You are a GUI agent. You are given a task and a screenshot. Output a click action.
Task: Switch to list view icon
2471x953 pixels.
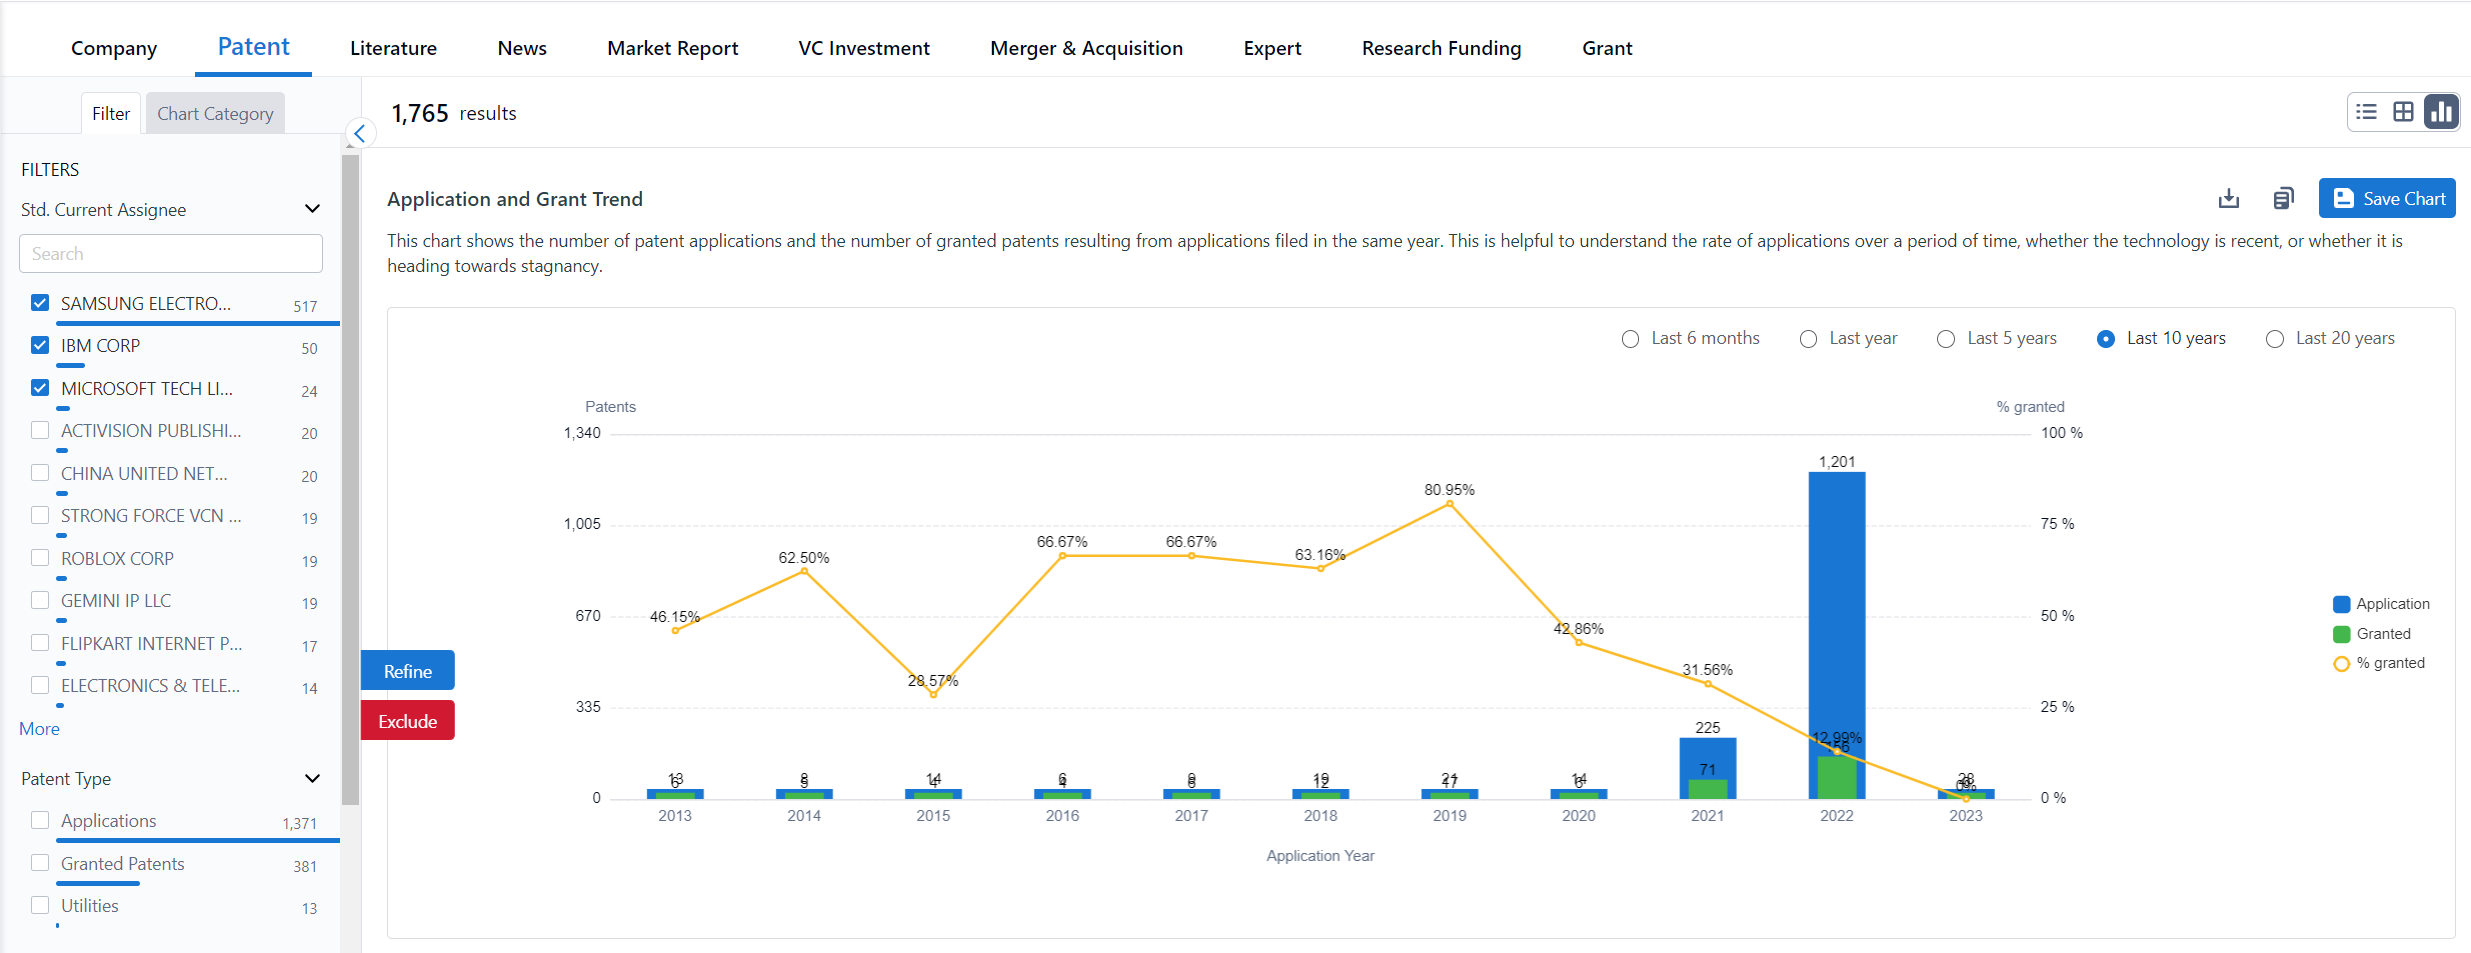(2366, 112)
